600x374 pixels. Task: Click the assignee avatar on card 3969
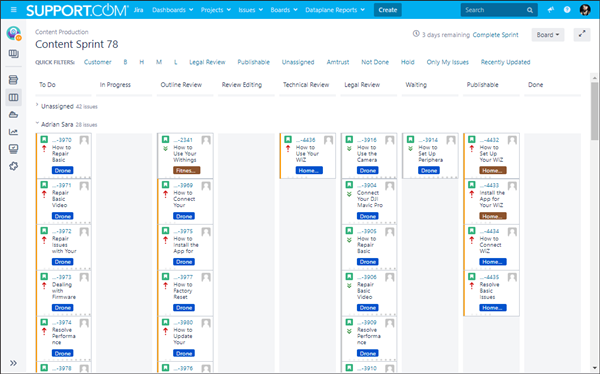tap(206, 186)
